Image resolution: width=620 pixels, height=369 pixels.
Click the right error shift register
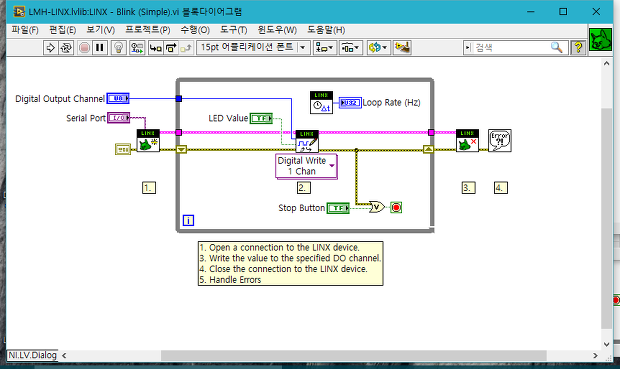429,149
